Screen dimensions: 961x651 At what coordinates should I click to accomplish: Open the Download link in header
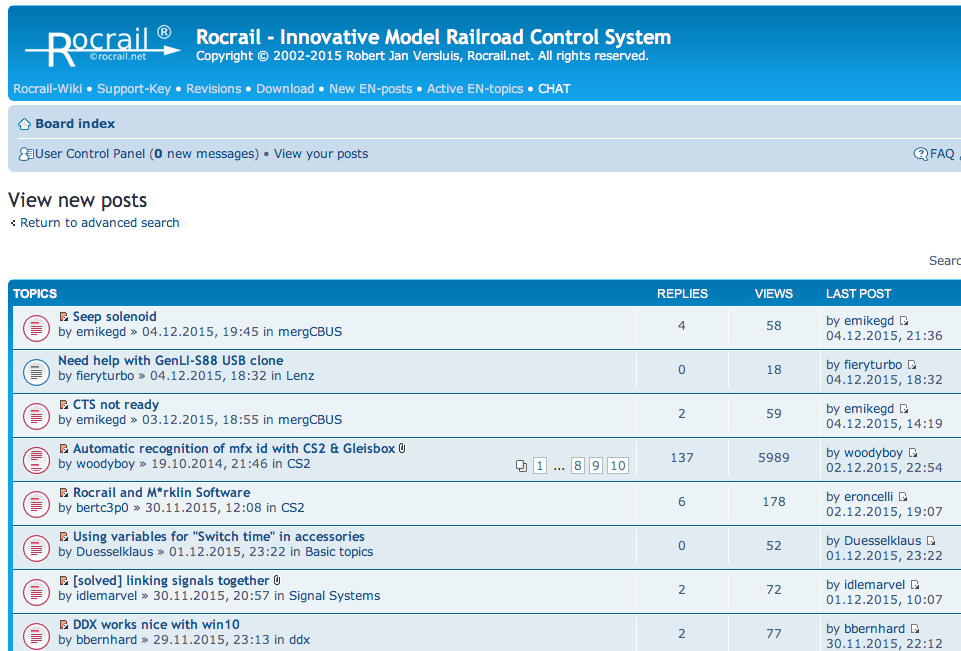285,89
